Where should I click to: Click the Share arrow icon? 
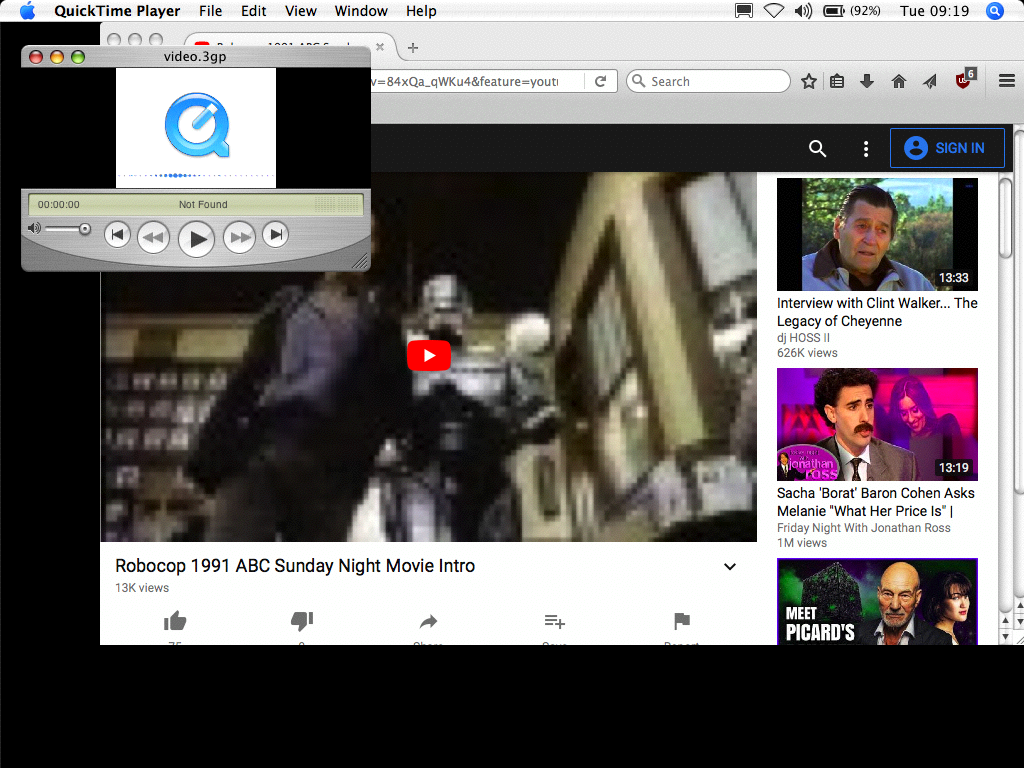click(428, 621)
